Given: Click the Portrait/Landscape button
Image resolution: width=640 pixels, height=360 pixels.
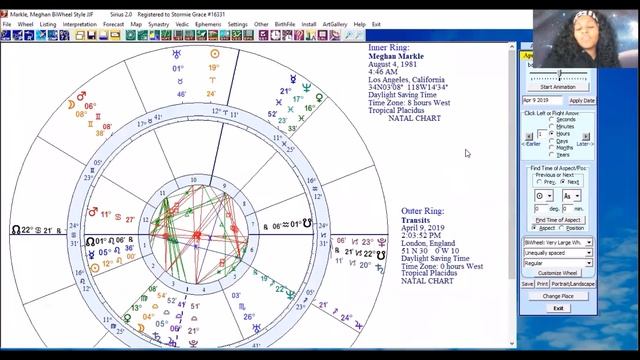Looking at the screenshot, I should pyautogui.click(x=573, y=284).
